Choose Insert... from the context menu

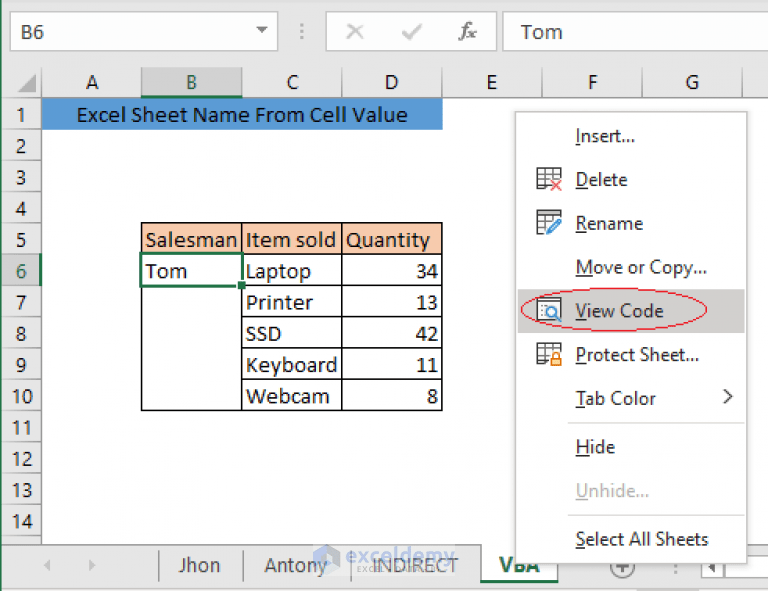coord(605,136)
